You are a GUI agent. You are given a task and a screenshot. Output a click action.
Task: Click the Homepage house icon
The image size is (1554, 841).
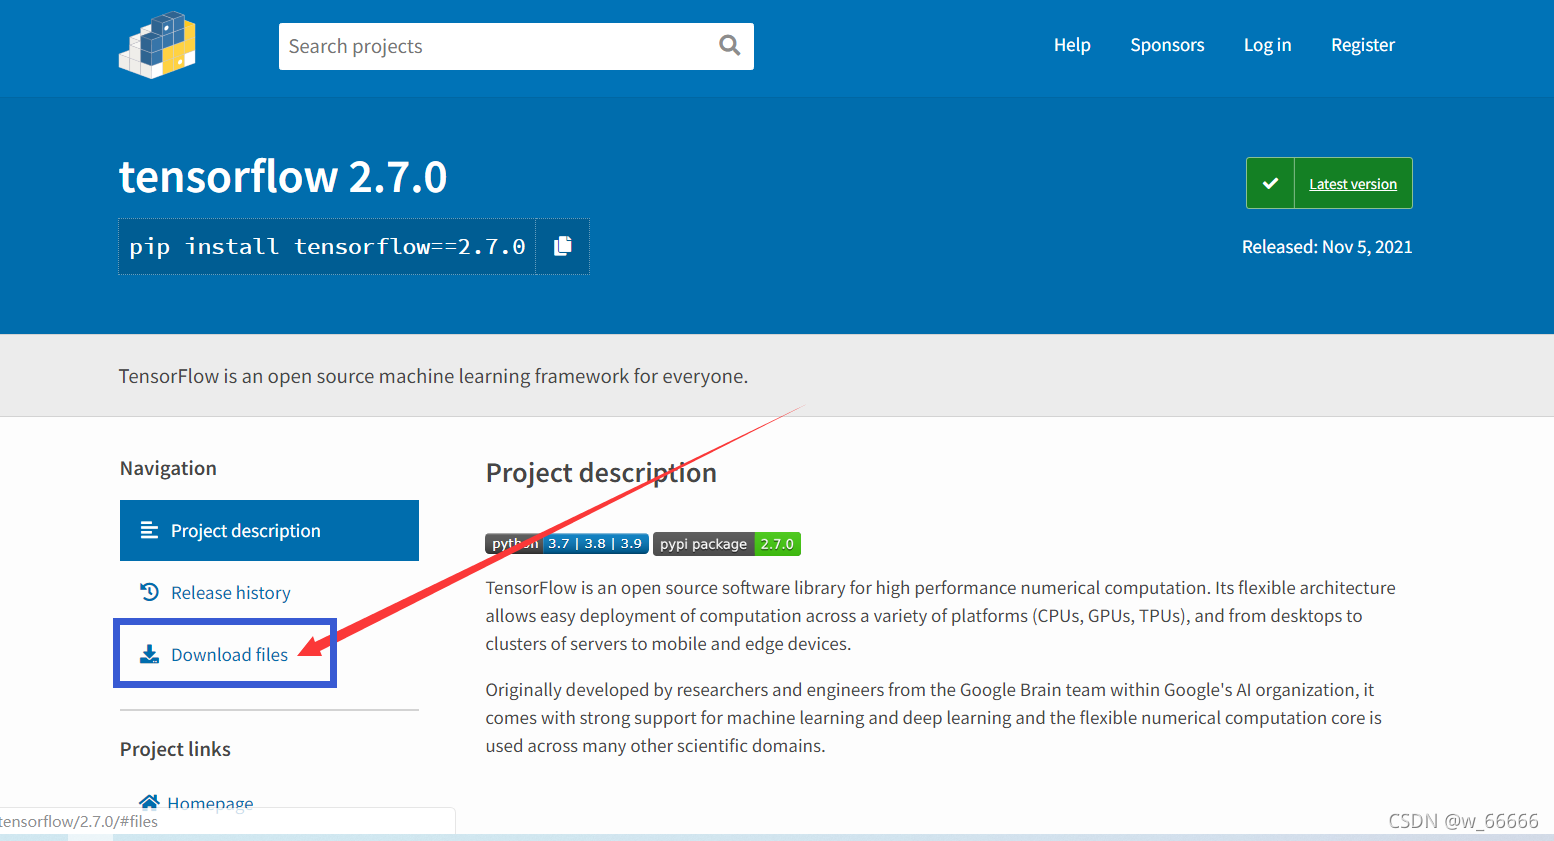coord(149,802)
